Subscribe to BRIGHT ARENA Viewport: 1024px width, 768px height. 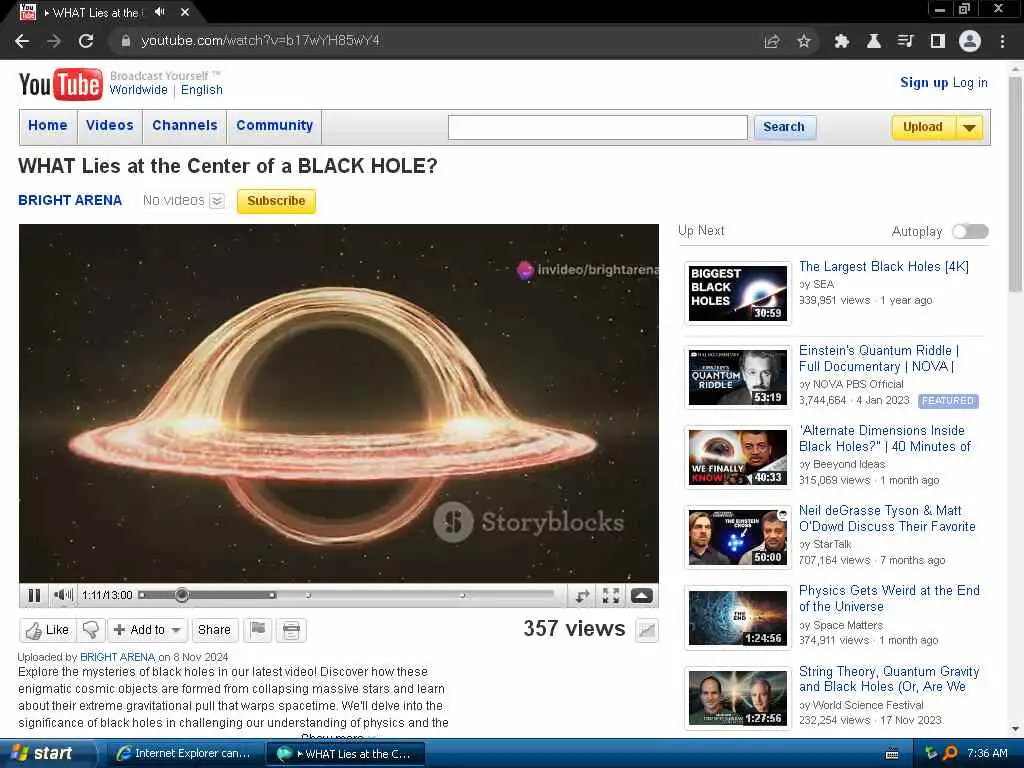pos(276,201)
